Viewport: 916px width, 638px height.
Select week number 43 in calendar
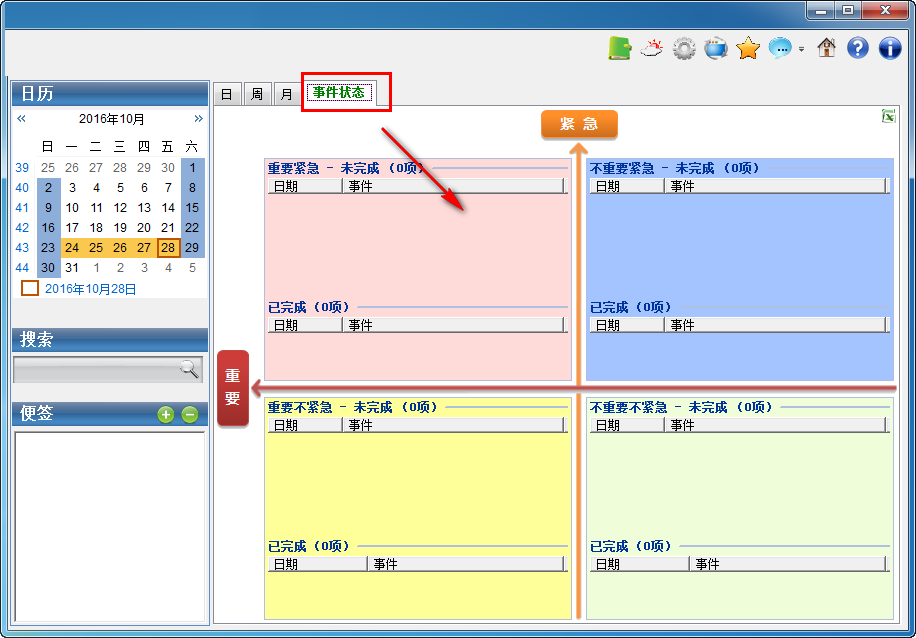(x=22, y=248)
